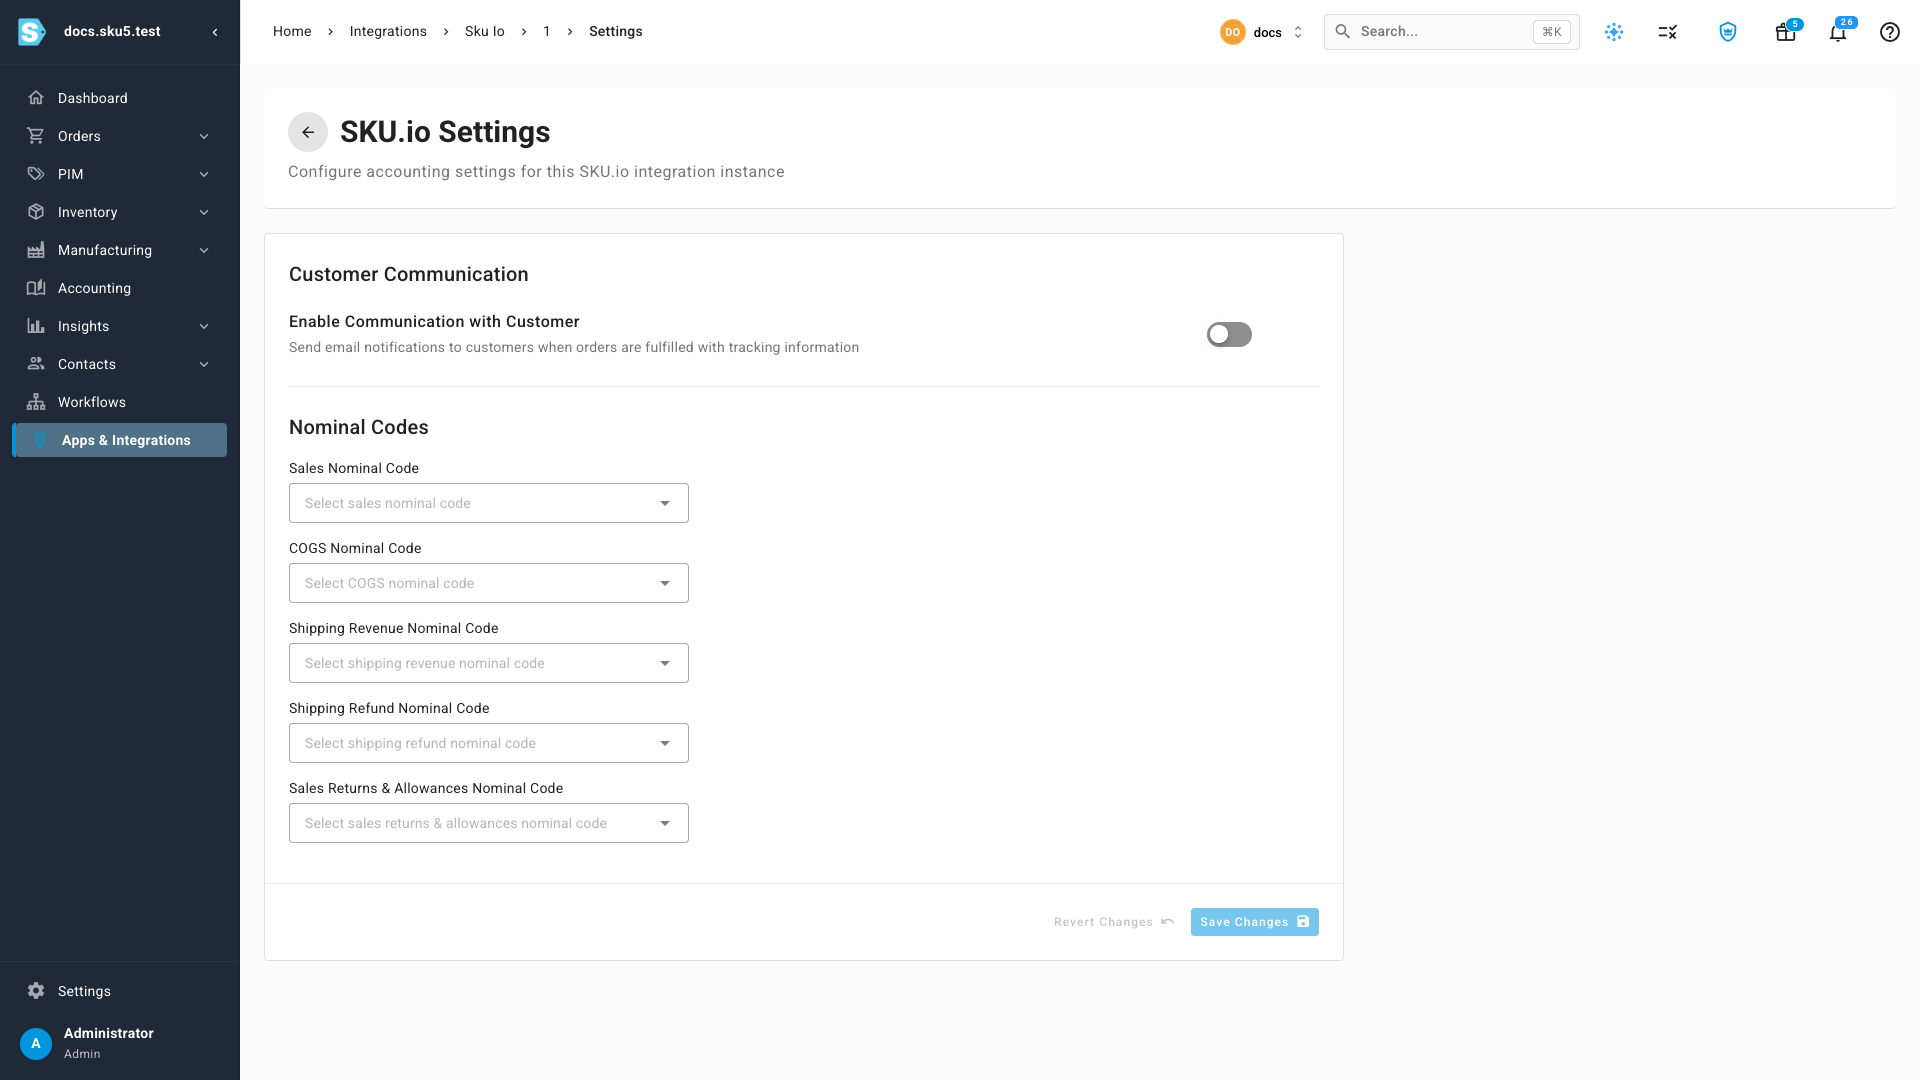Click the Workflows hierarchy icon
This screenshot has width=1920, height=1080.
[x=36, y=402]
